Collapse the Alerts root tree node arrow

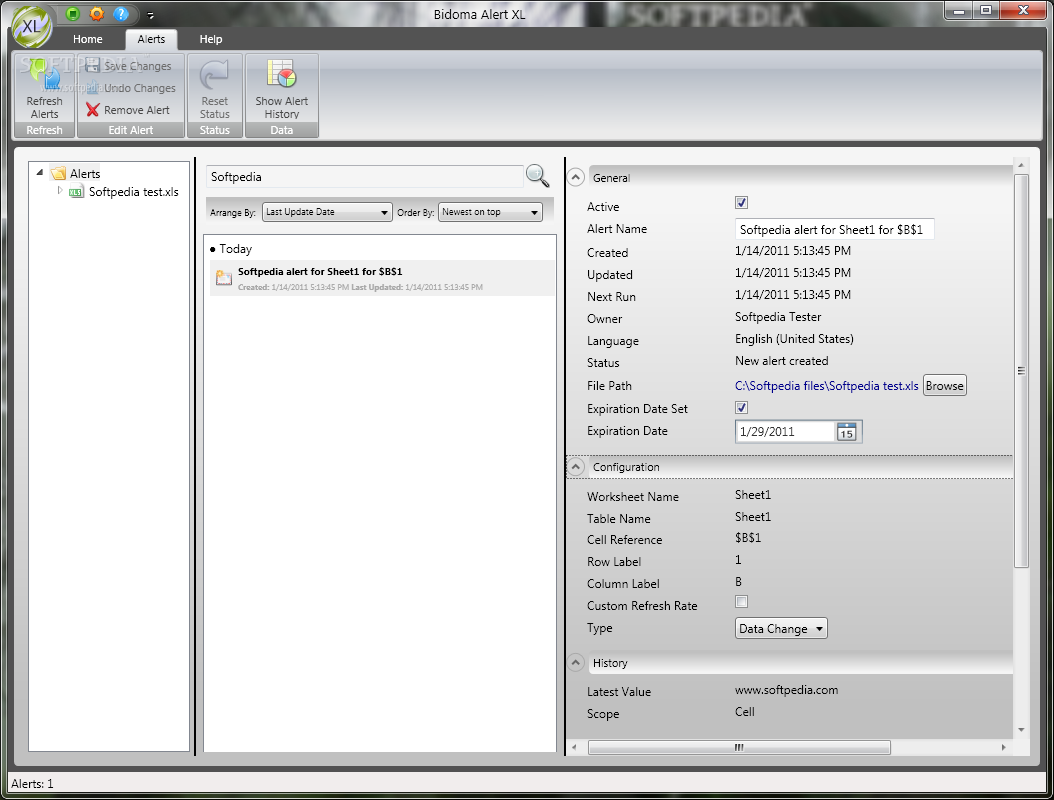pos(40,173)
